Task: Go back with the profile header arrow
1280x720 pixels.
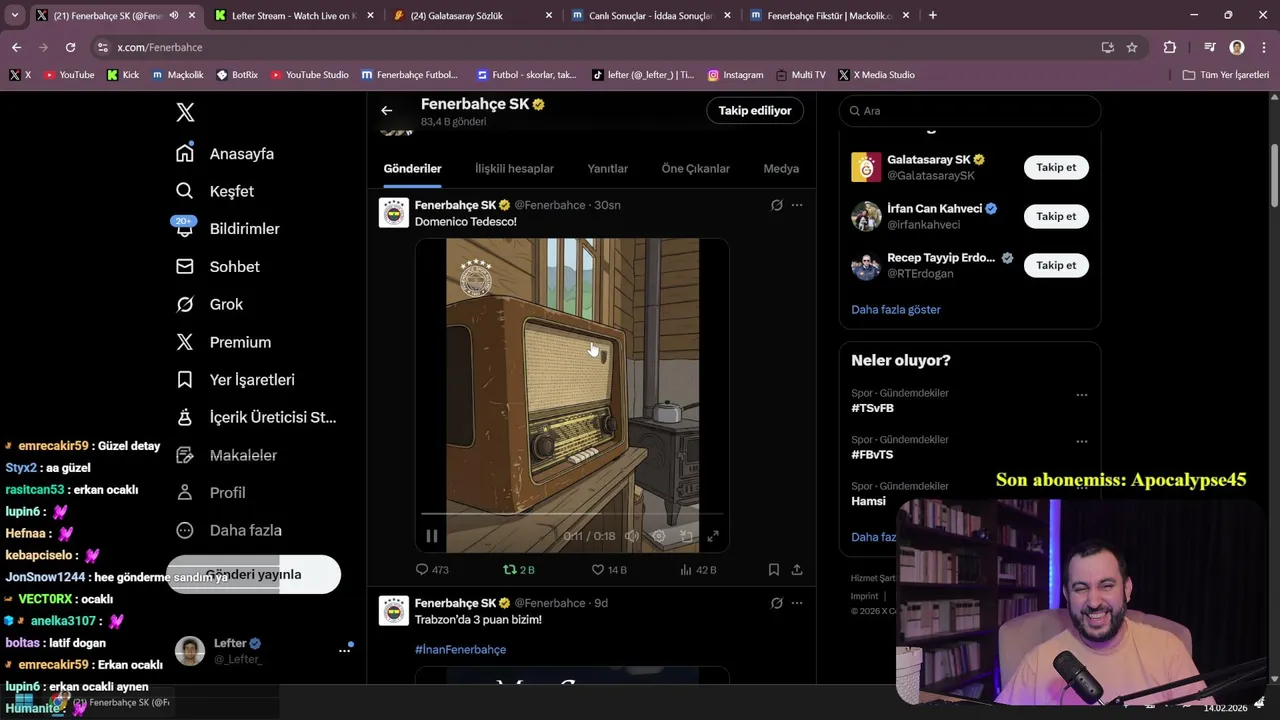Action: pyautogui.click(x=386, y=111)
